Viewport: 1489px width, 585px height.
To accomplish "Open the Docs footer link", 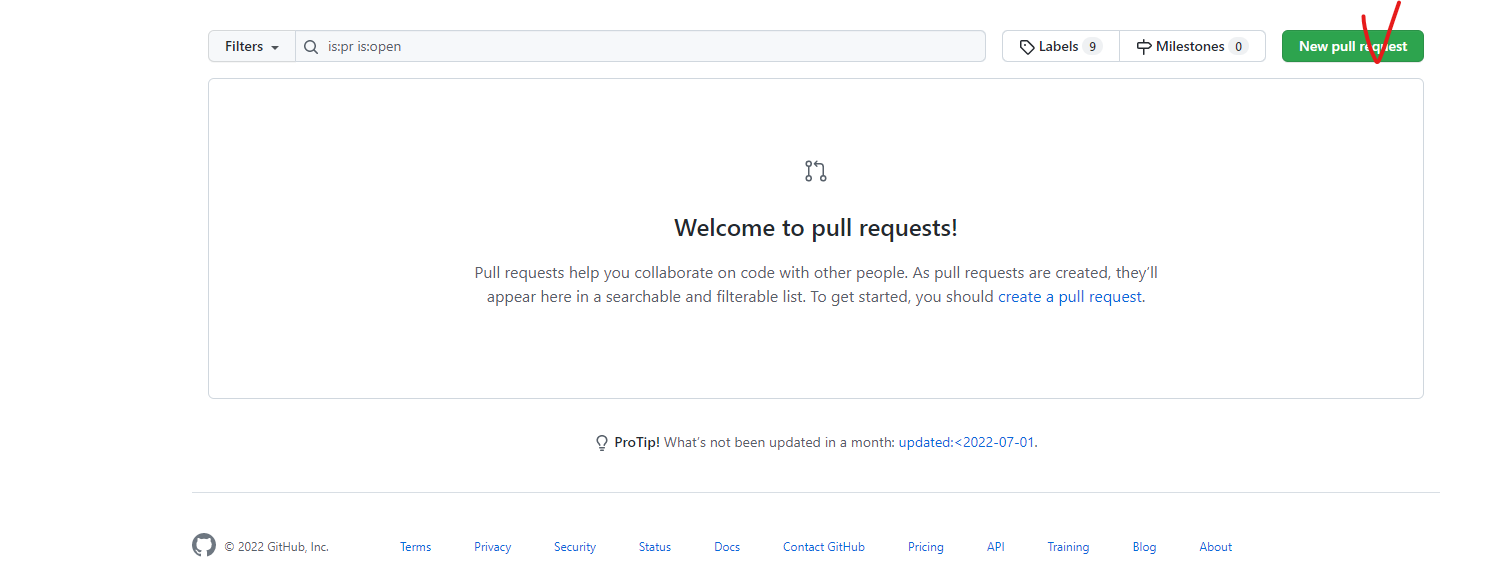I will pyautogui.click(x=727, y=547).
